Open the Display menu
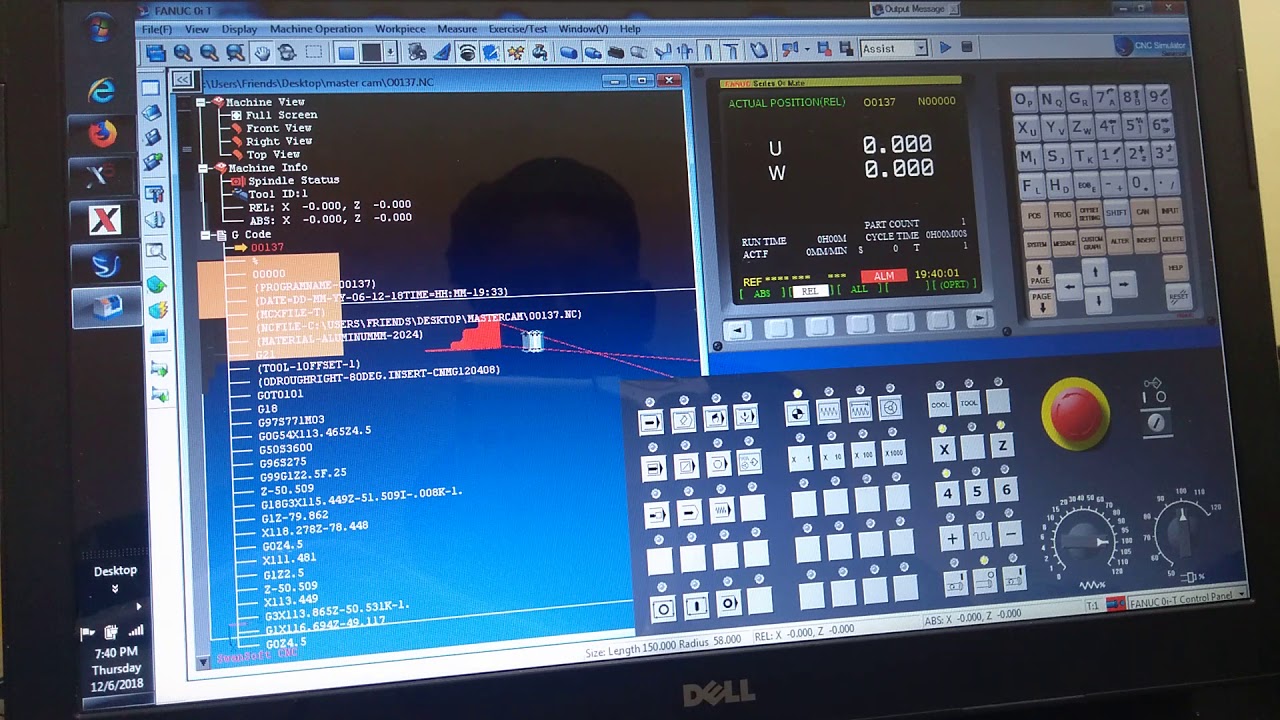The image size is (1280, 720). 240,29
